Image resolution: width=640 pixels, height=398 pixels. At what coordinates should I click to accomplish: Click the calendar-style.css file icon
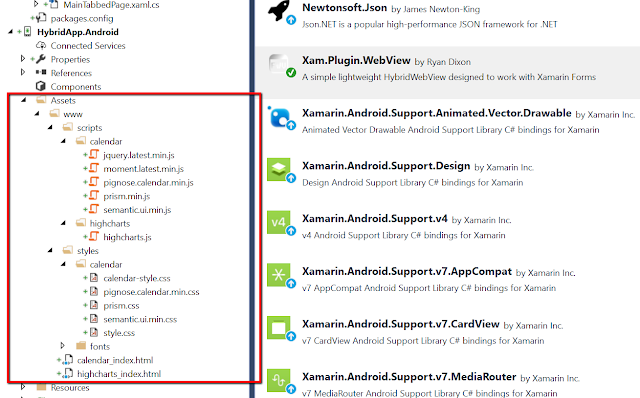[x=94, y=278]
